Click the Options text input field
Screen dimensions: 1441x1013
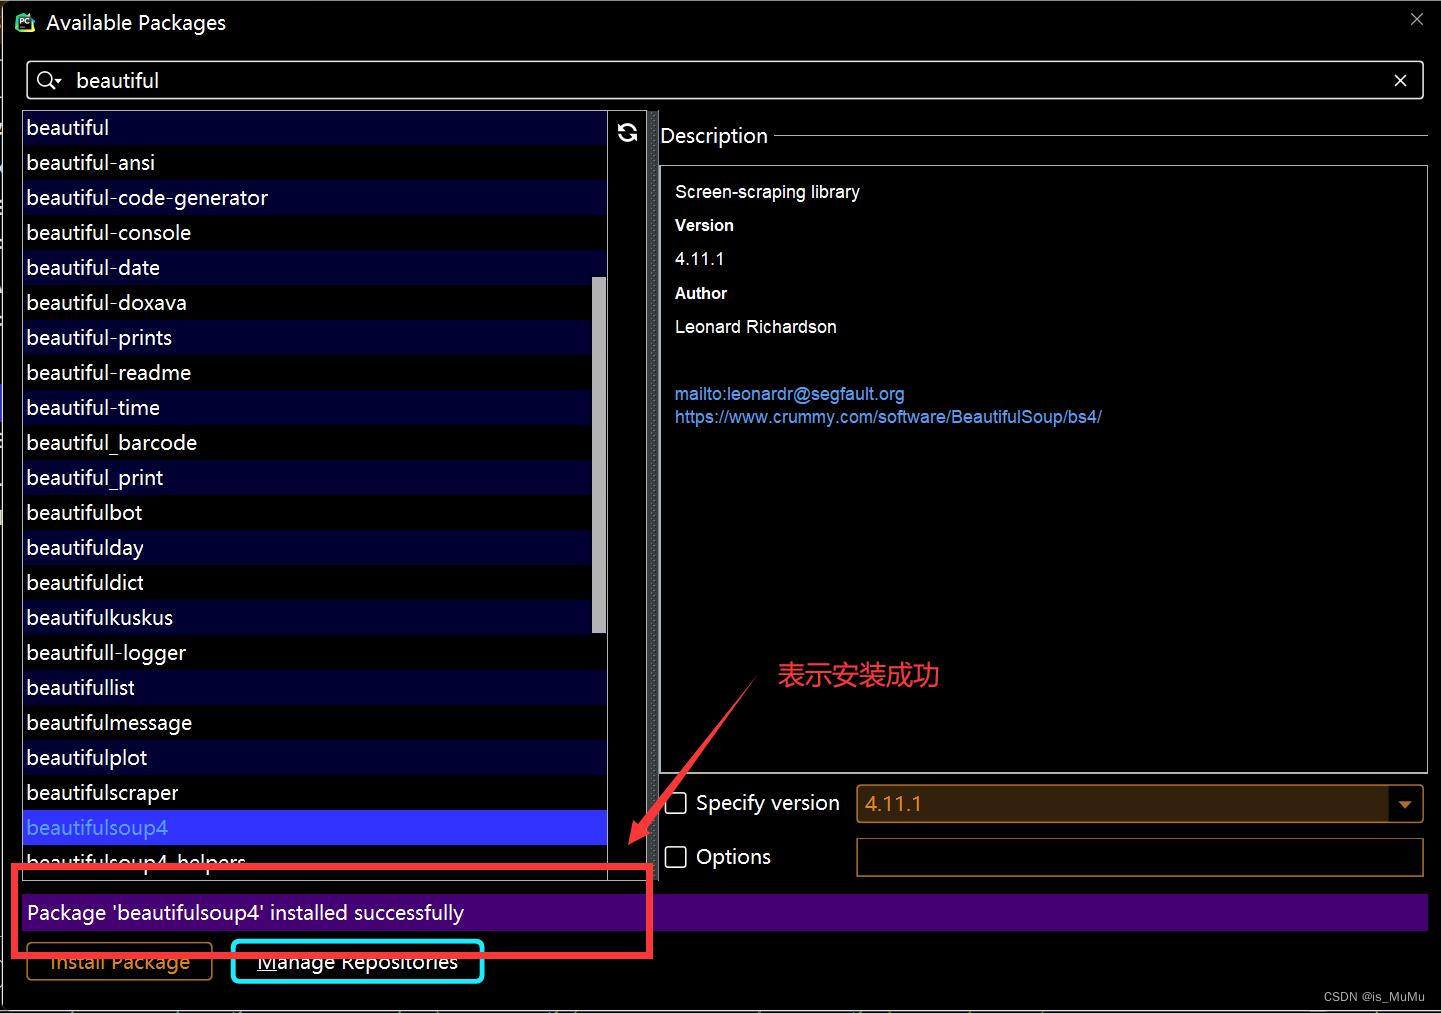[x=1139, y=857]
